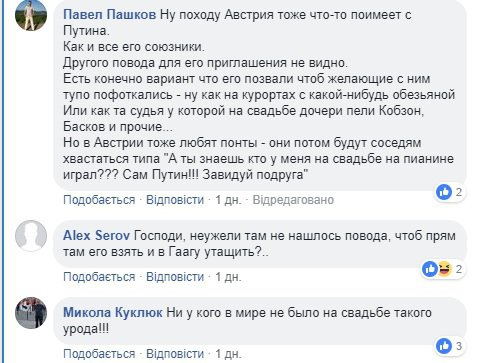
Task: Click the 1 дн. timestamp on Павел Пашков's comment
Action: pyautogui.click(x=228, y=200)
